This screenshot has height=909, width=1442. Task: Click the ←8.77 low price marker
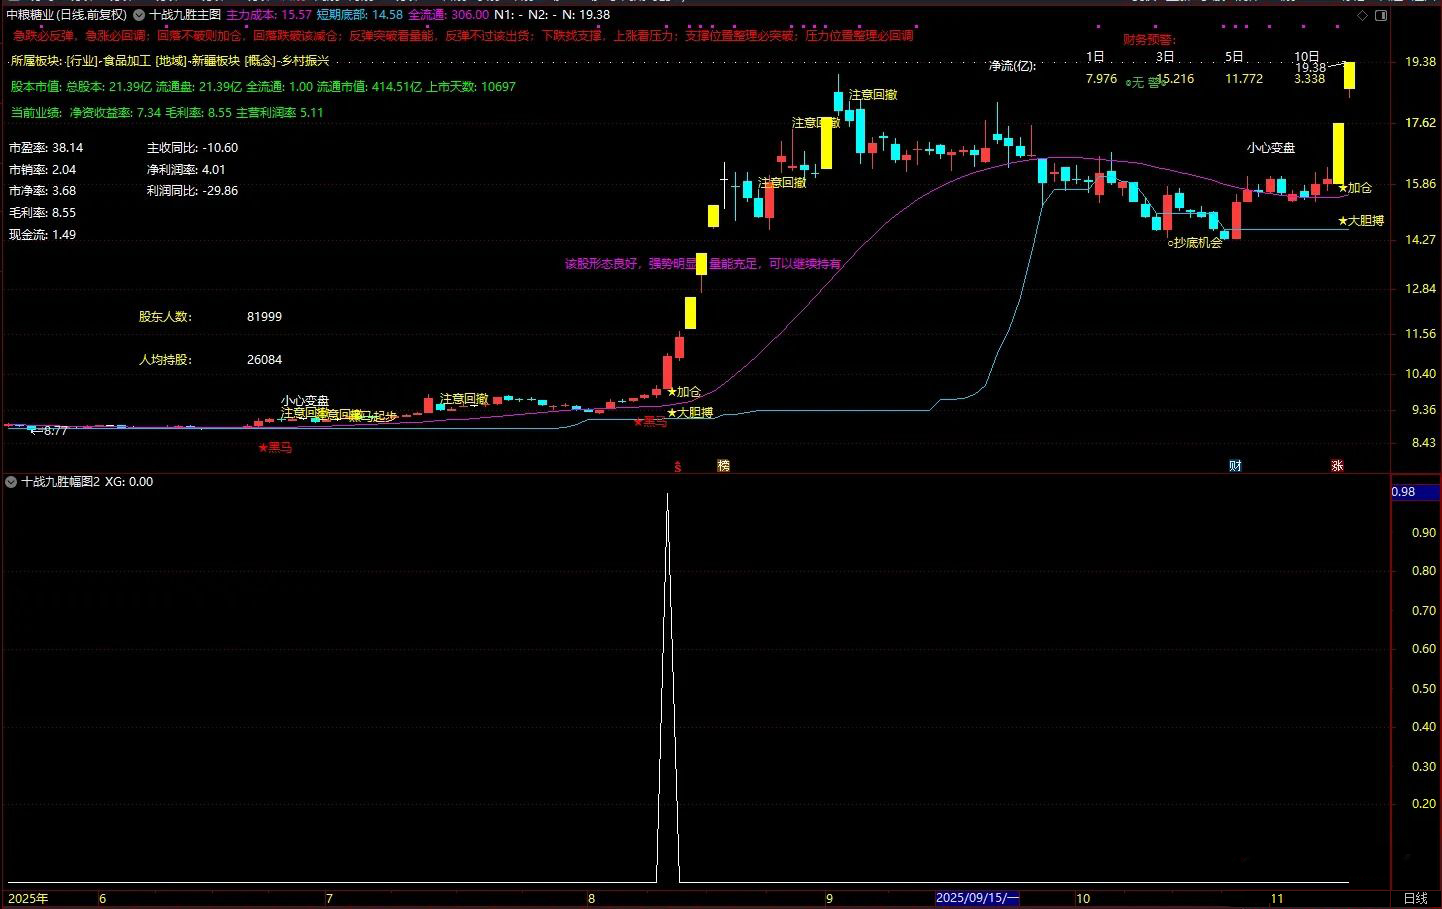pos(48,431)
